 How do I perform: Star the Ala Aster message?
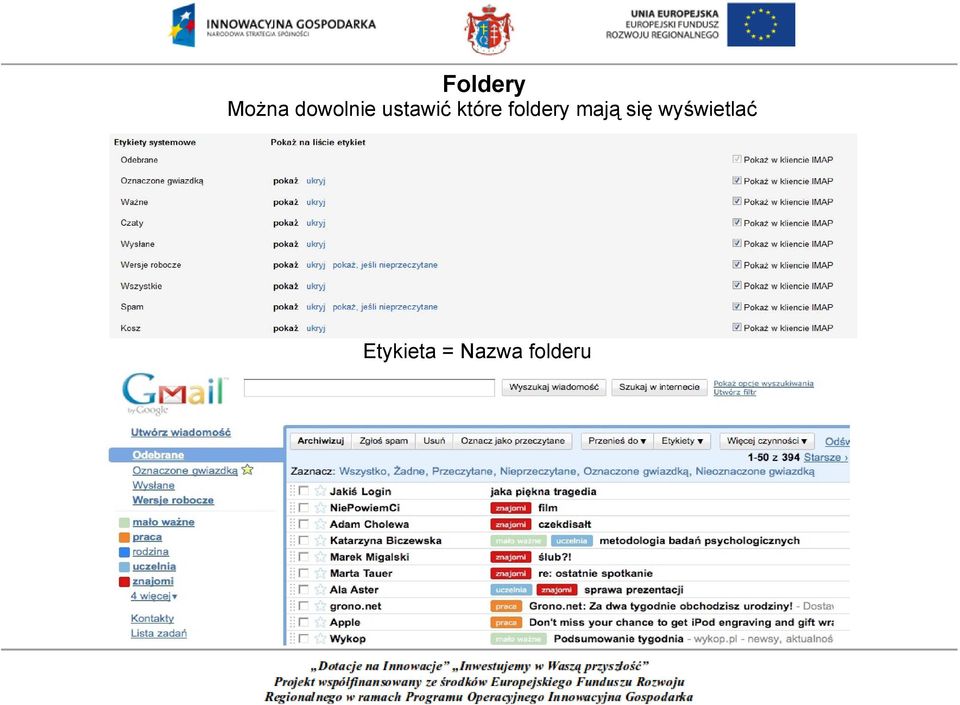(x=320, y=589)
